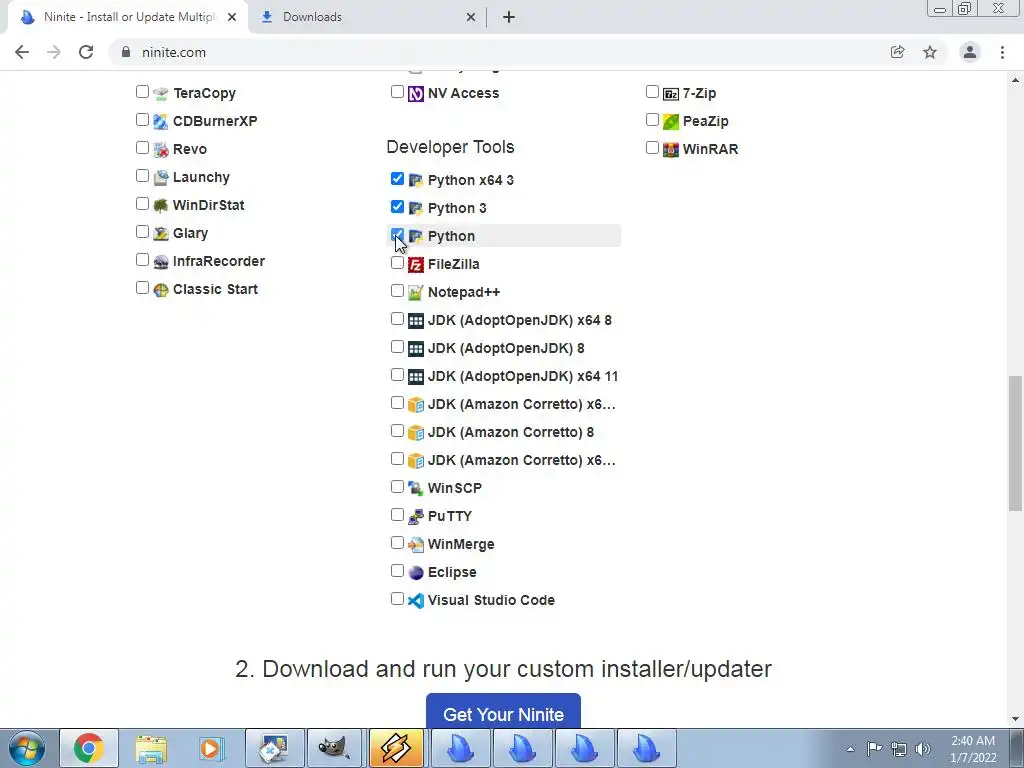Enable the Launchy checkbox
The width and height of the screenshot is (1024, 768).
[x=142, y=176]
